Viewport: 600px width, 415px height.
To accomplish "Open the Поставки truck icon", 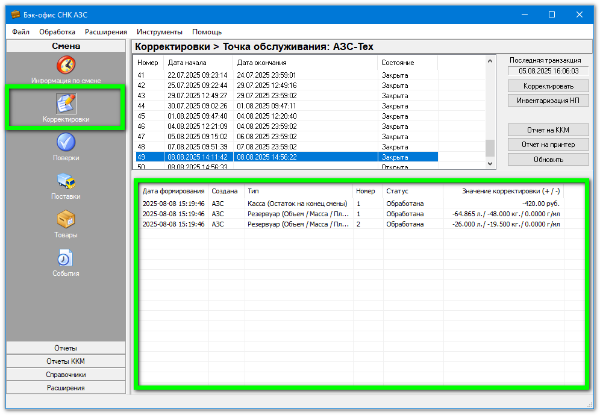I will coord(66,183).
